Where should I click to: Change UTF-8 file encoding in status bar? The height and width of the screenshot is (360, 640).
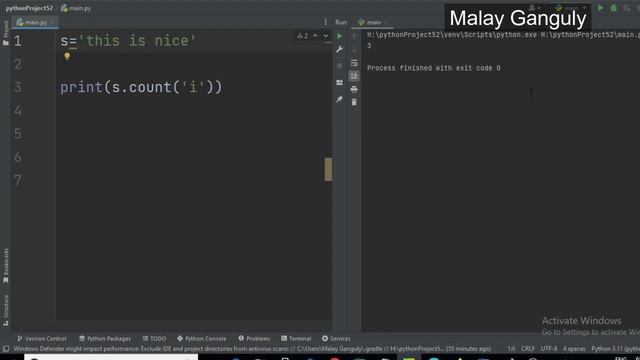pos(549,349)
